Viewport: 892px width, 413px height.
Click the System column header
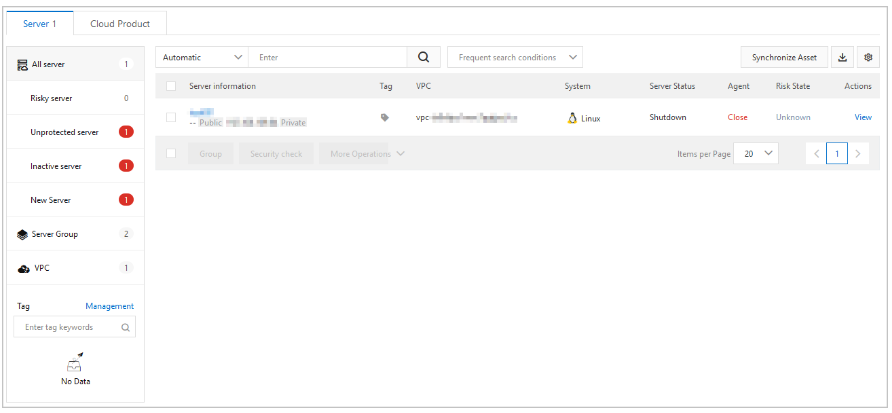pos(577,86)
